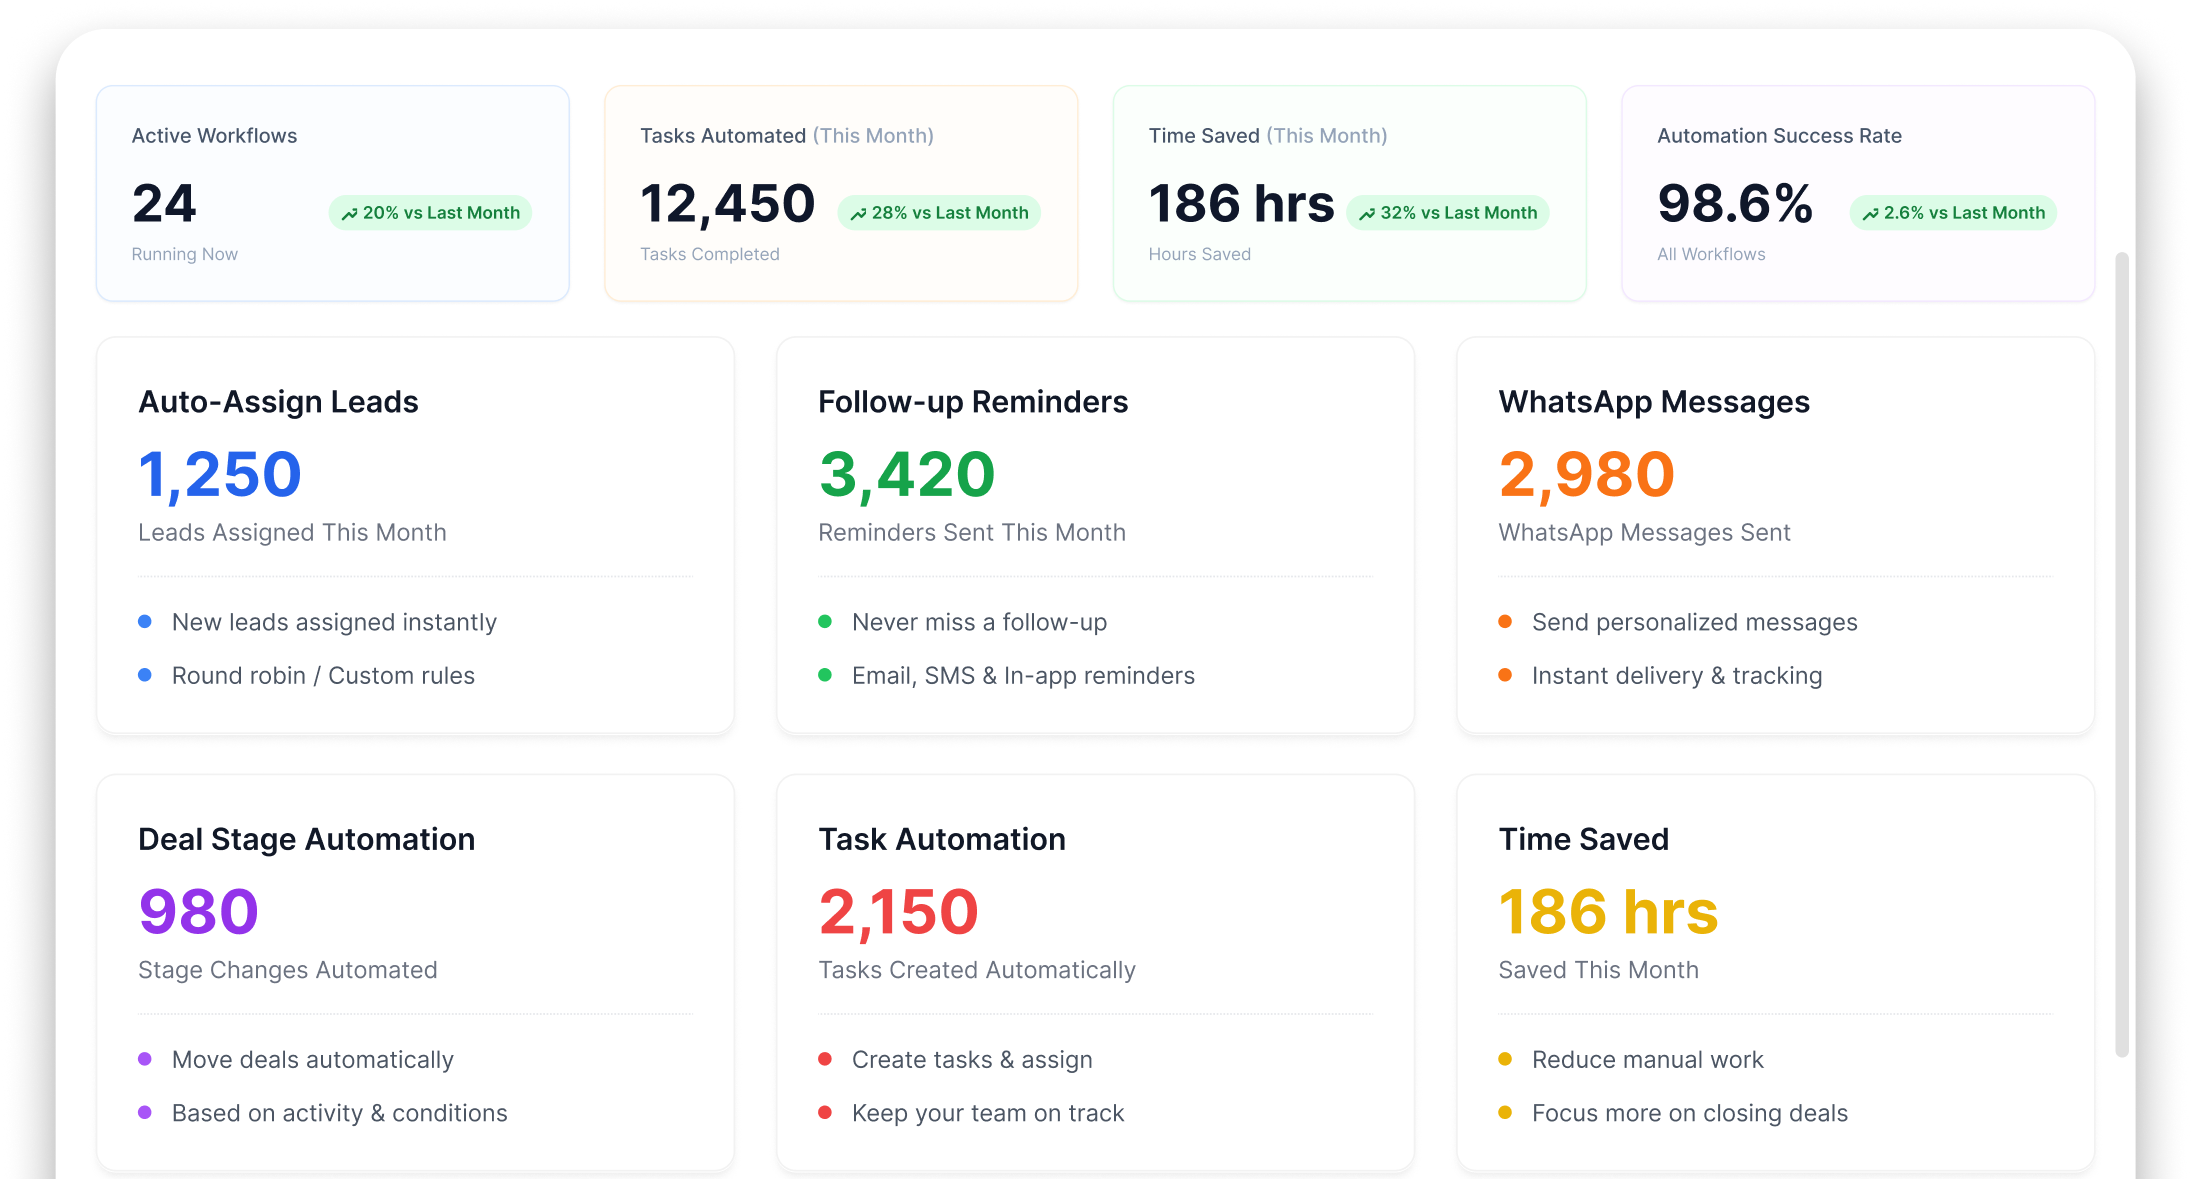
Task: Click 'Keep your team on track' text
Action: (988, 1113)
